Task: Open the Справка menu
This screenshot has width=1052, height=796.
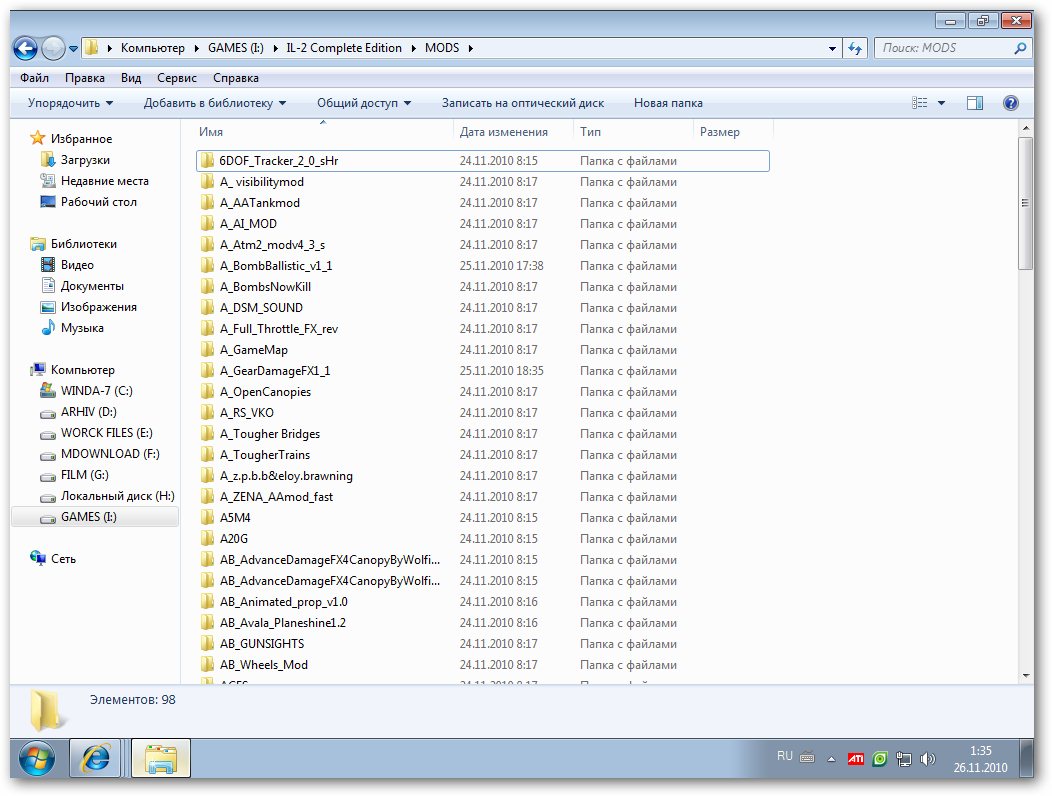Action: coord(235,78)
